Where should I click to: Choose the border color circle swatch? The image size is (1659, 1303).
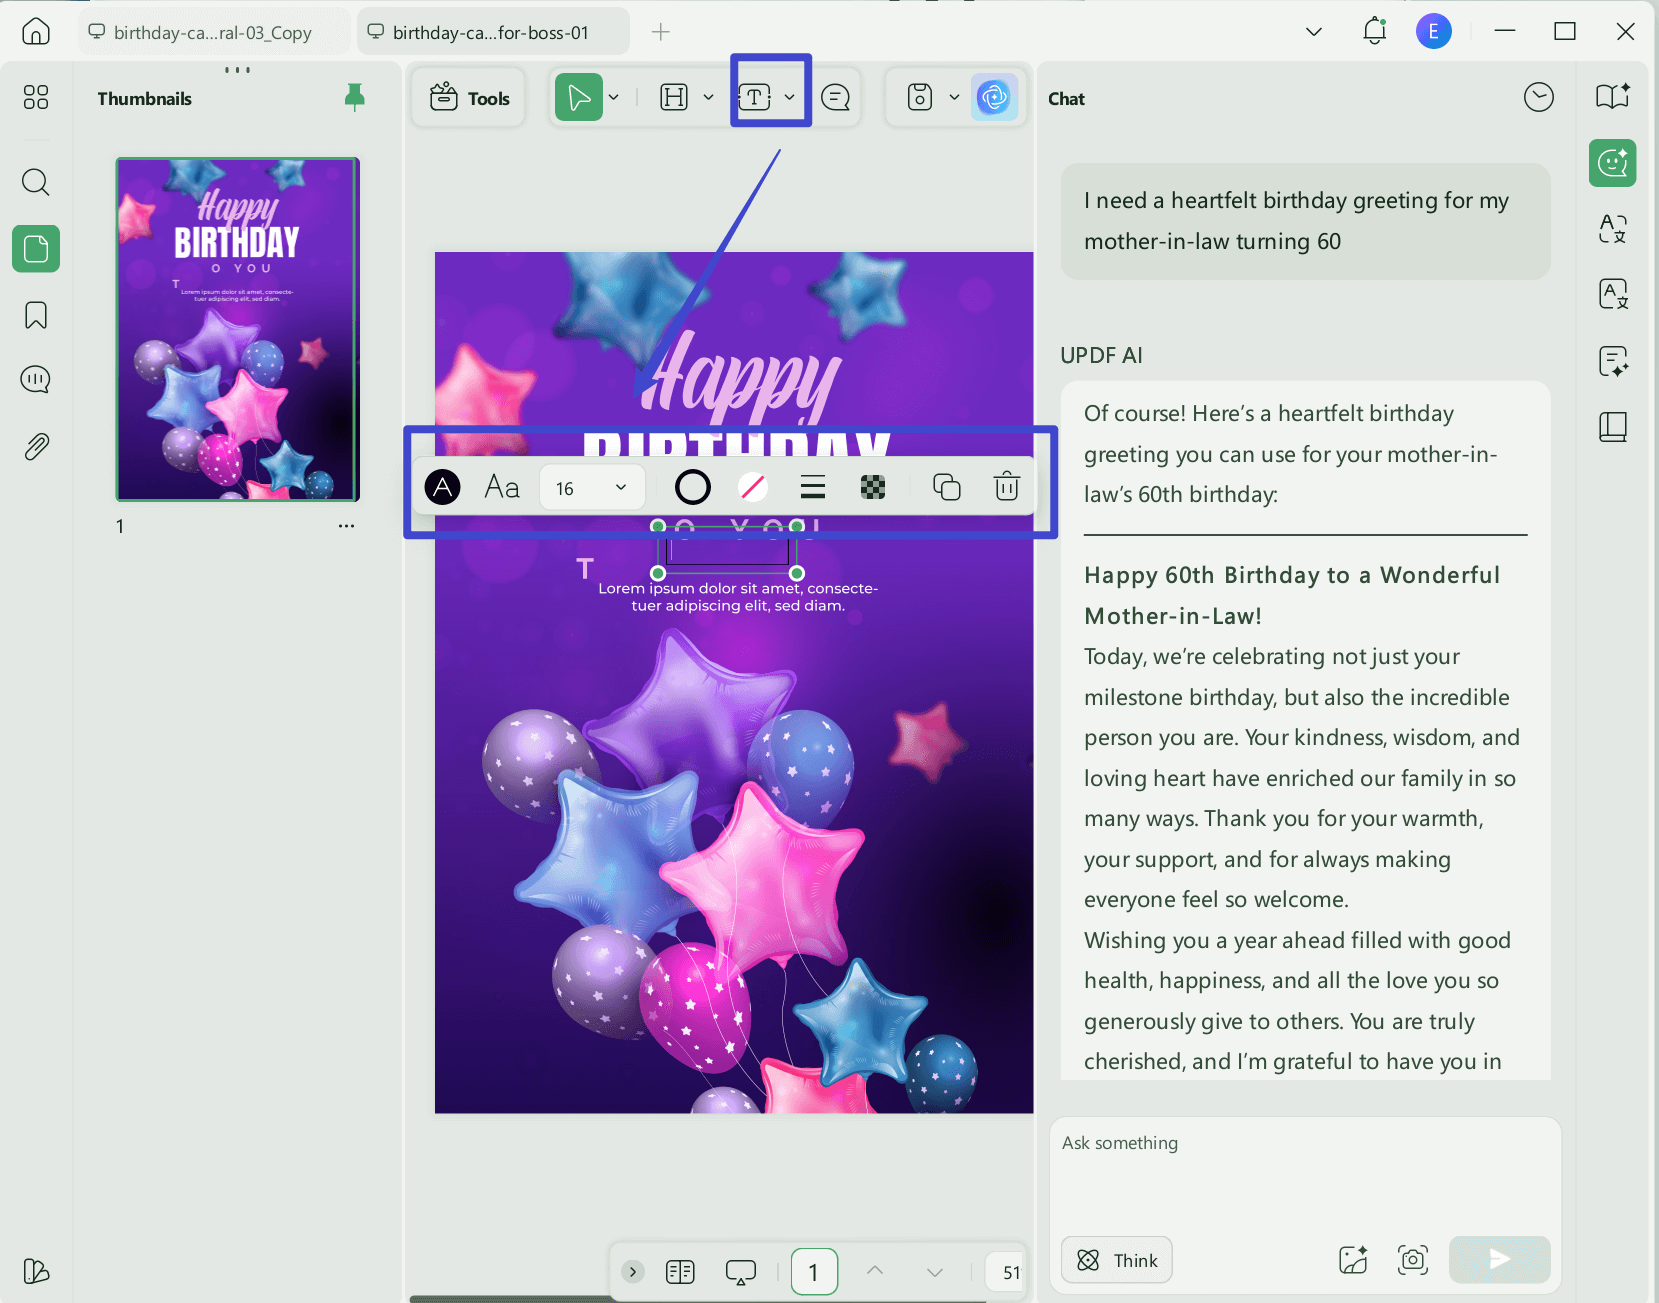click(692, 487)
